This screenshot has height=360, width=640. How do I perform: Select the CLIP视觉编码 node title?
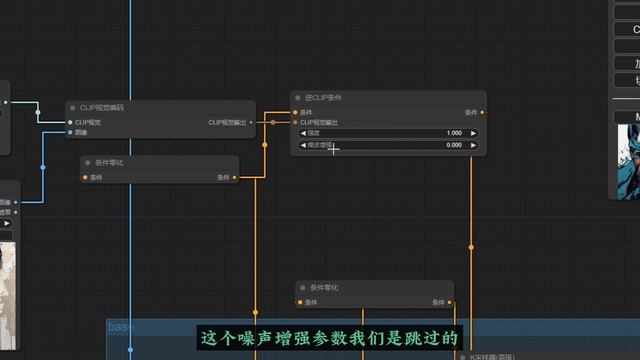102,108
